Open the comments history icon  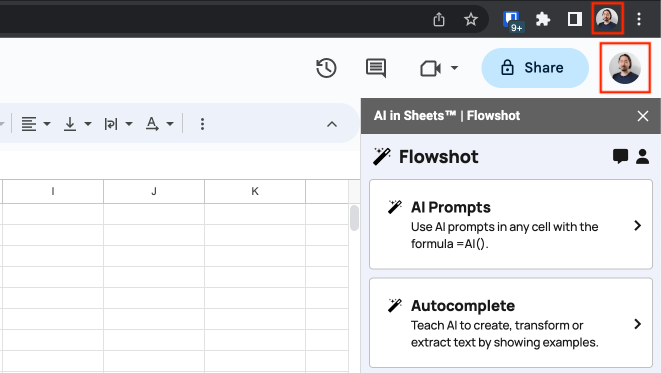pos(376,68)
